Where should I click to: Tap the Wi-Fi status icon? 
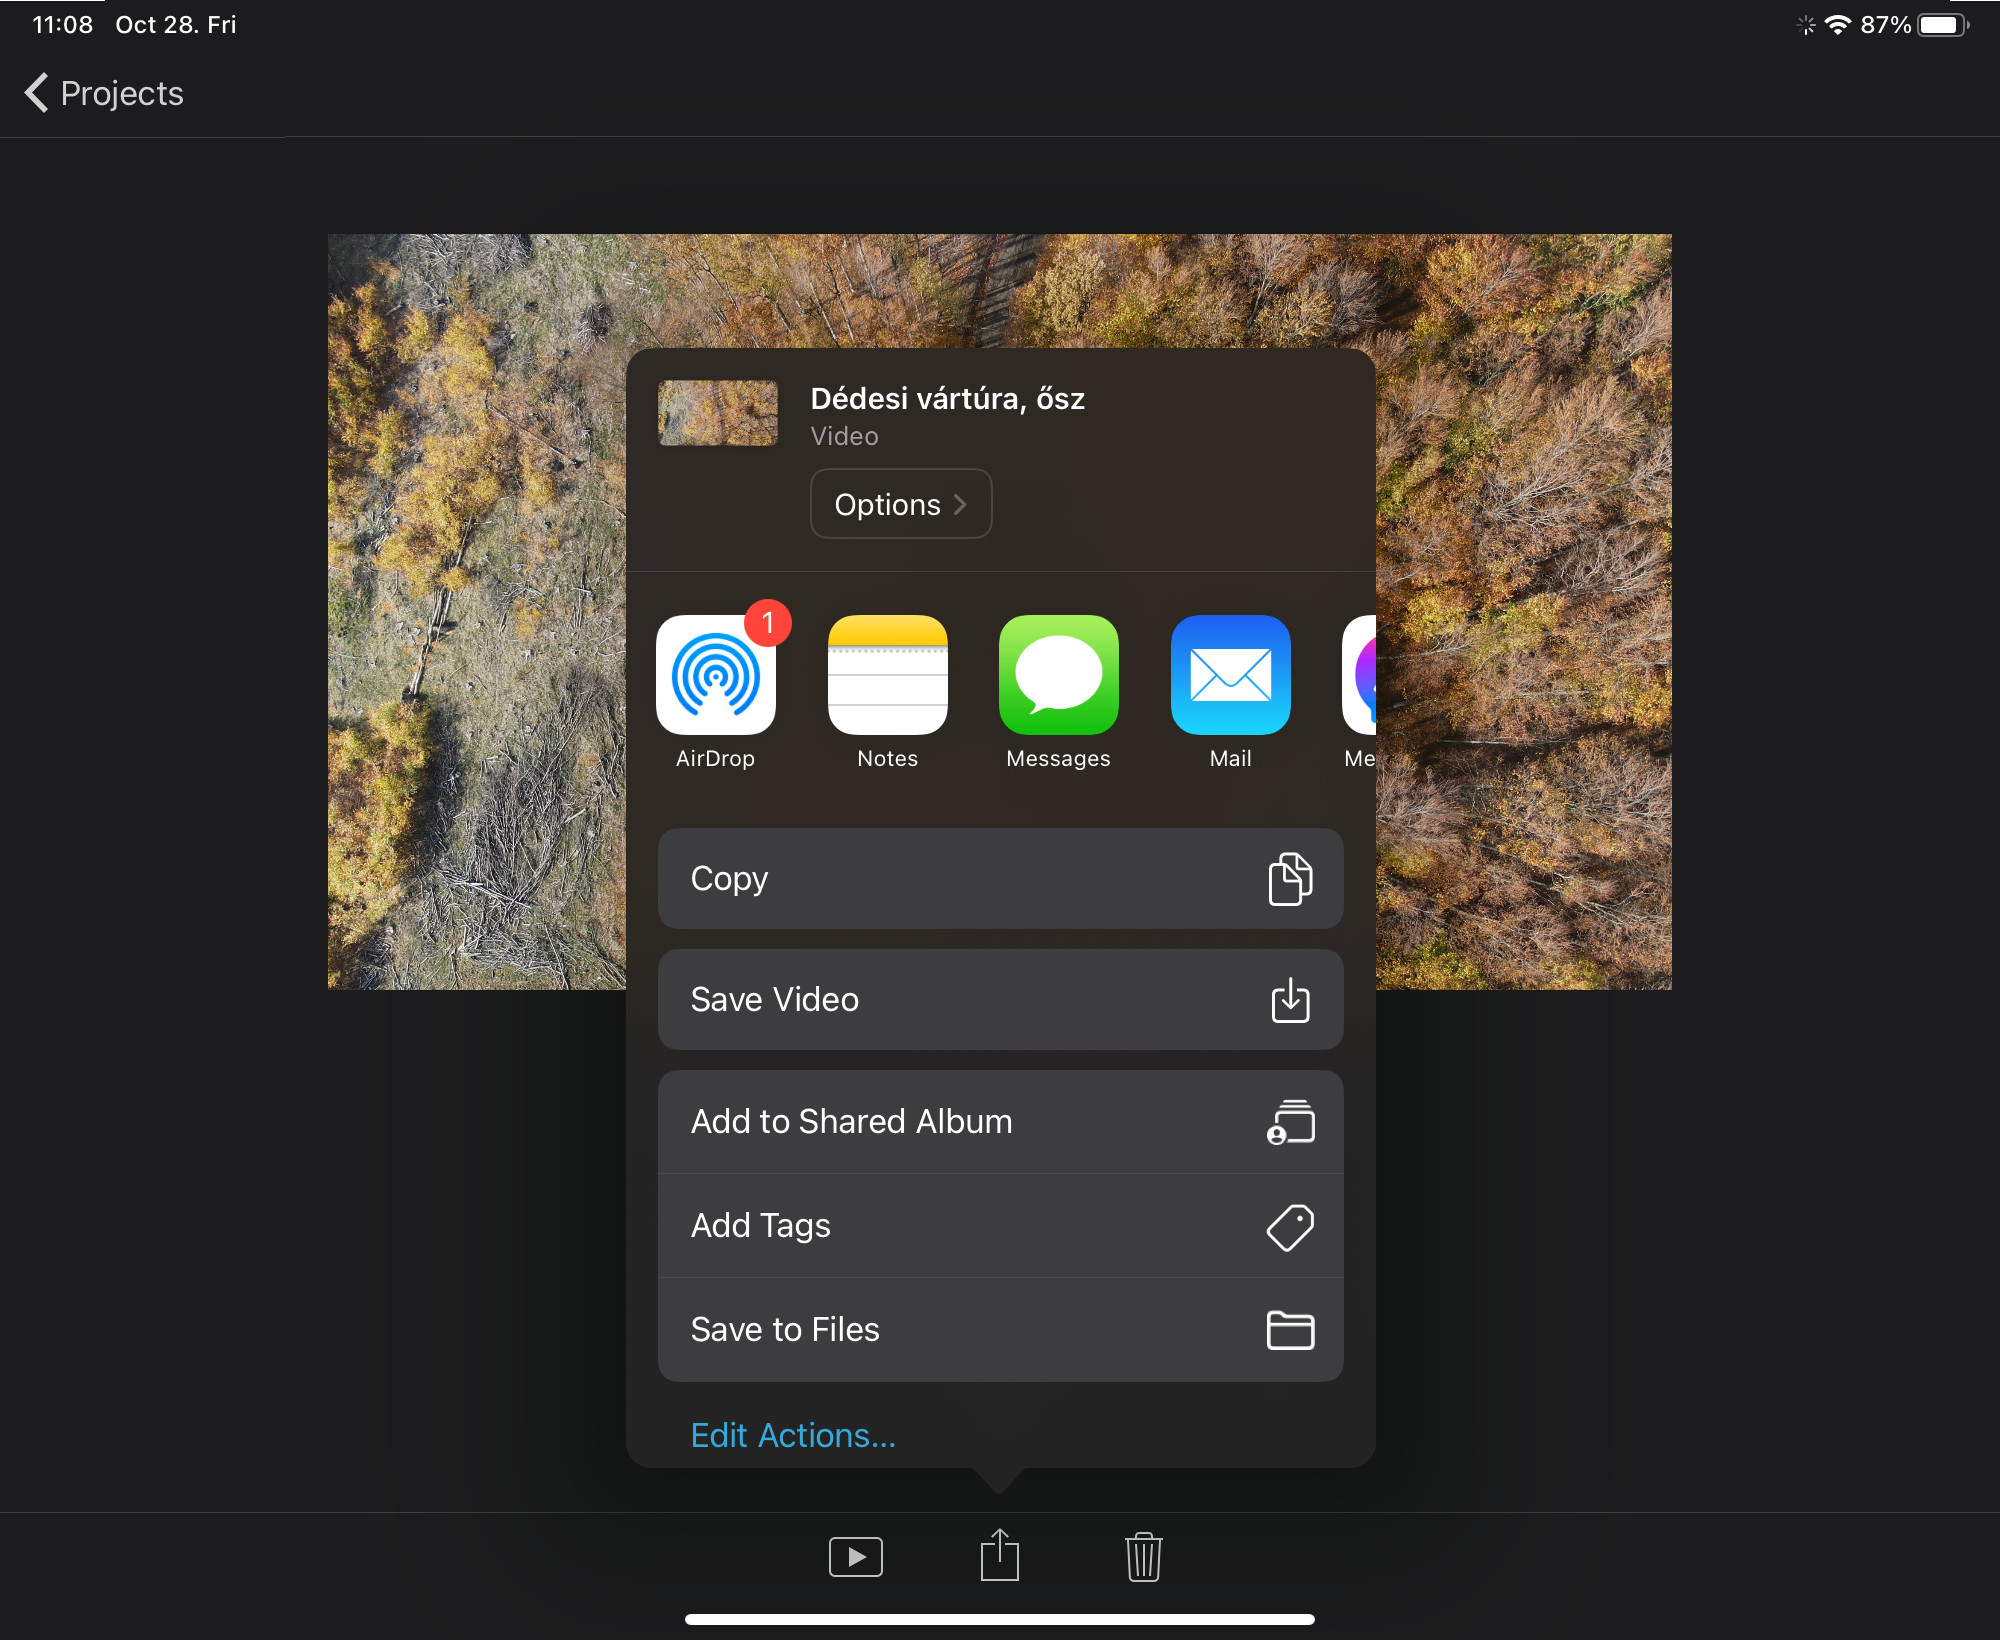click(1838, 25)
